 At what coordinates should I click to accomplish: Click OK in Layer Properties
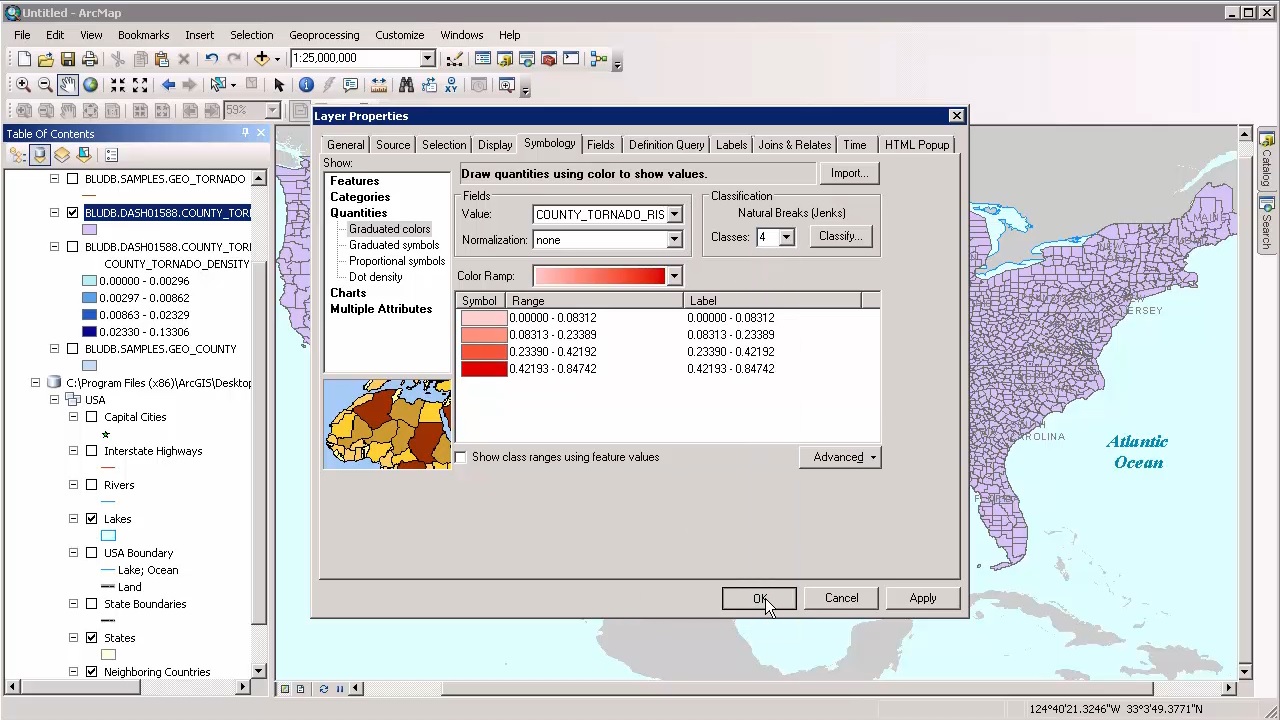click(x=759, y=598)
